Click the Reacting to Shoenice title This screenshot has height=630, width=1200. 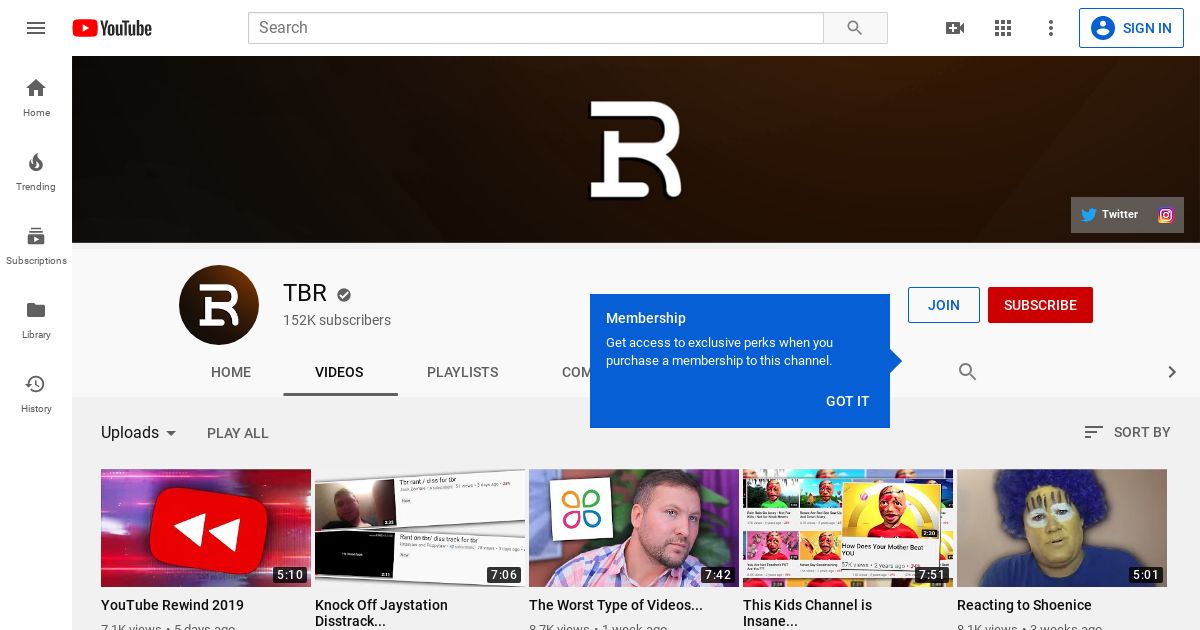coord(1024,605)
